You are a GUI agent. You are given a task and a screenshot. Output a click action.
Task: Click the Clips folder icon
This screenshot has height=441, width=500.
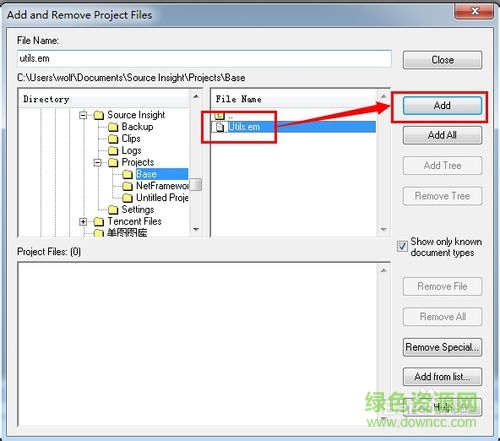[113, 139]
